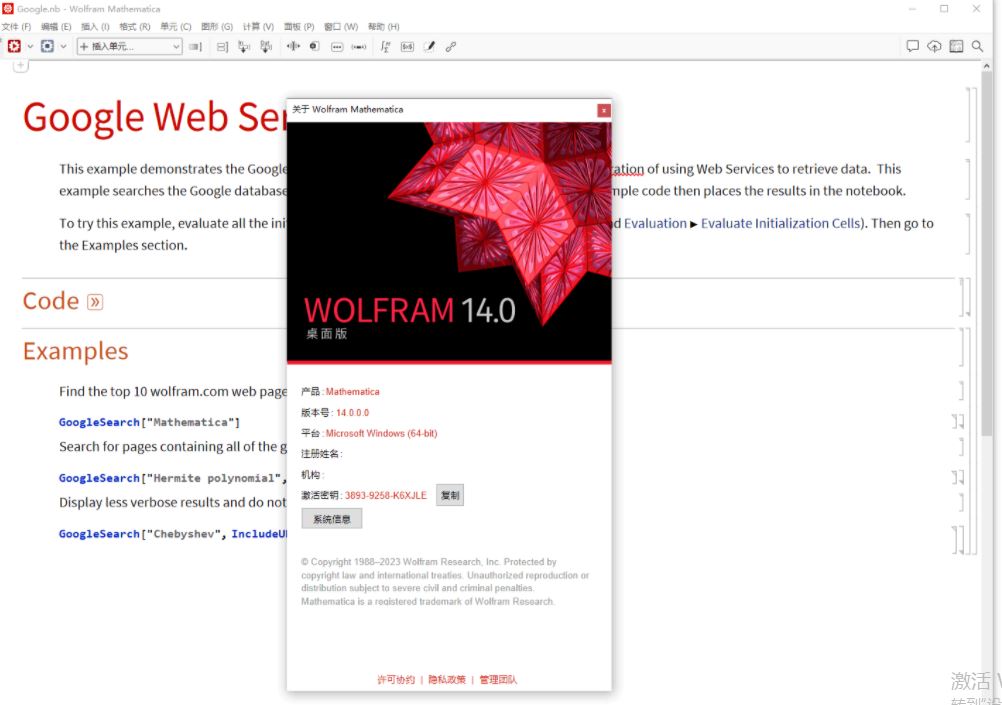Select the drawing pen toolbar icon
Image resolution: width=1002 pixels, height=705 pixels.
428,46
